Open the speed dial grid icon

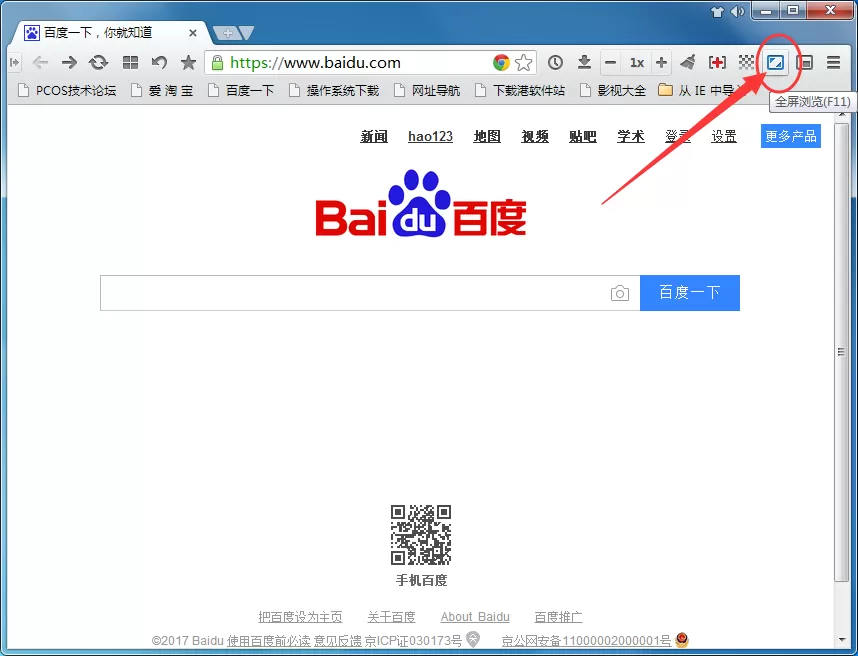(130, 62)
